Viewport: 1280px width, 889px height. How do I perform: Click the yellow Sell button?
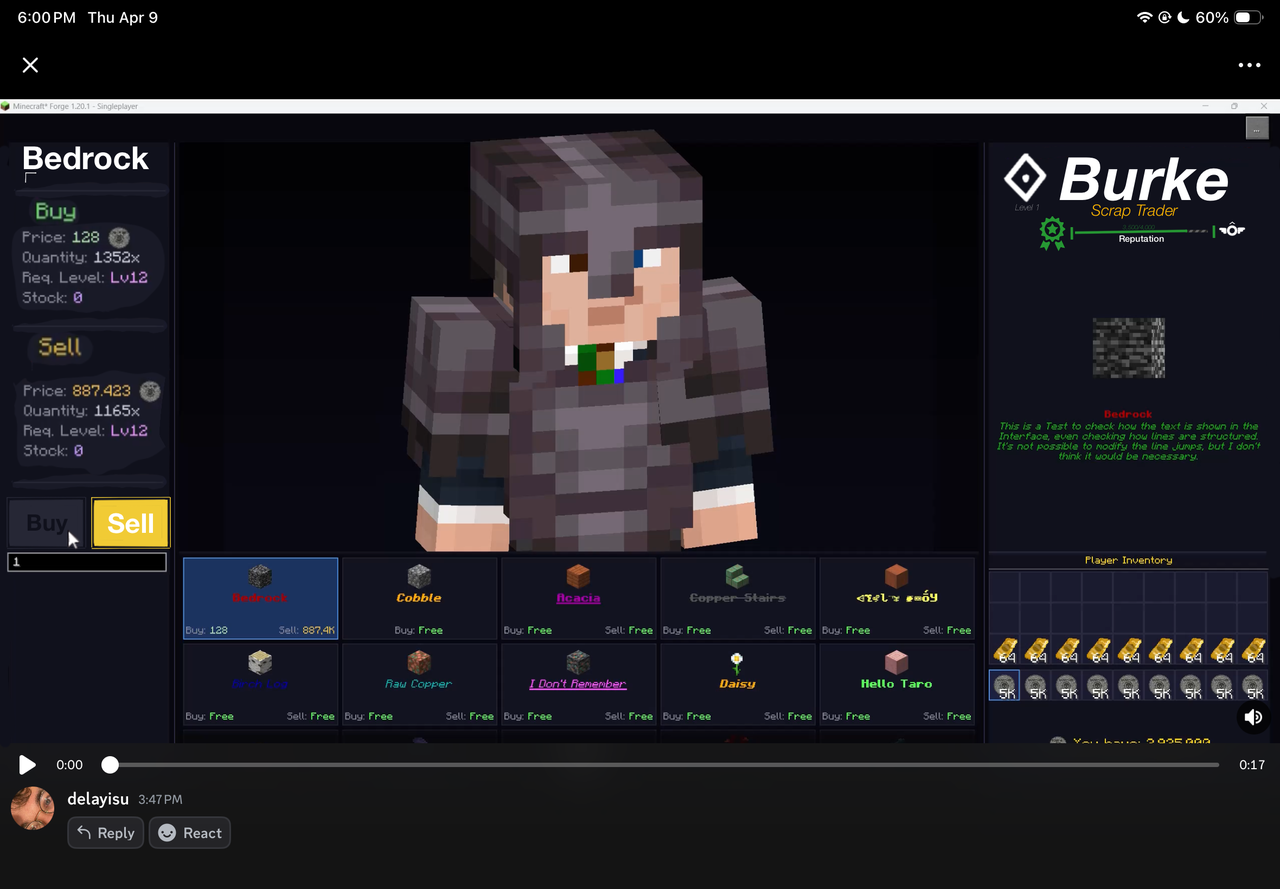[131, 523]
